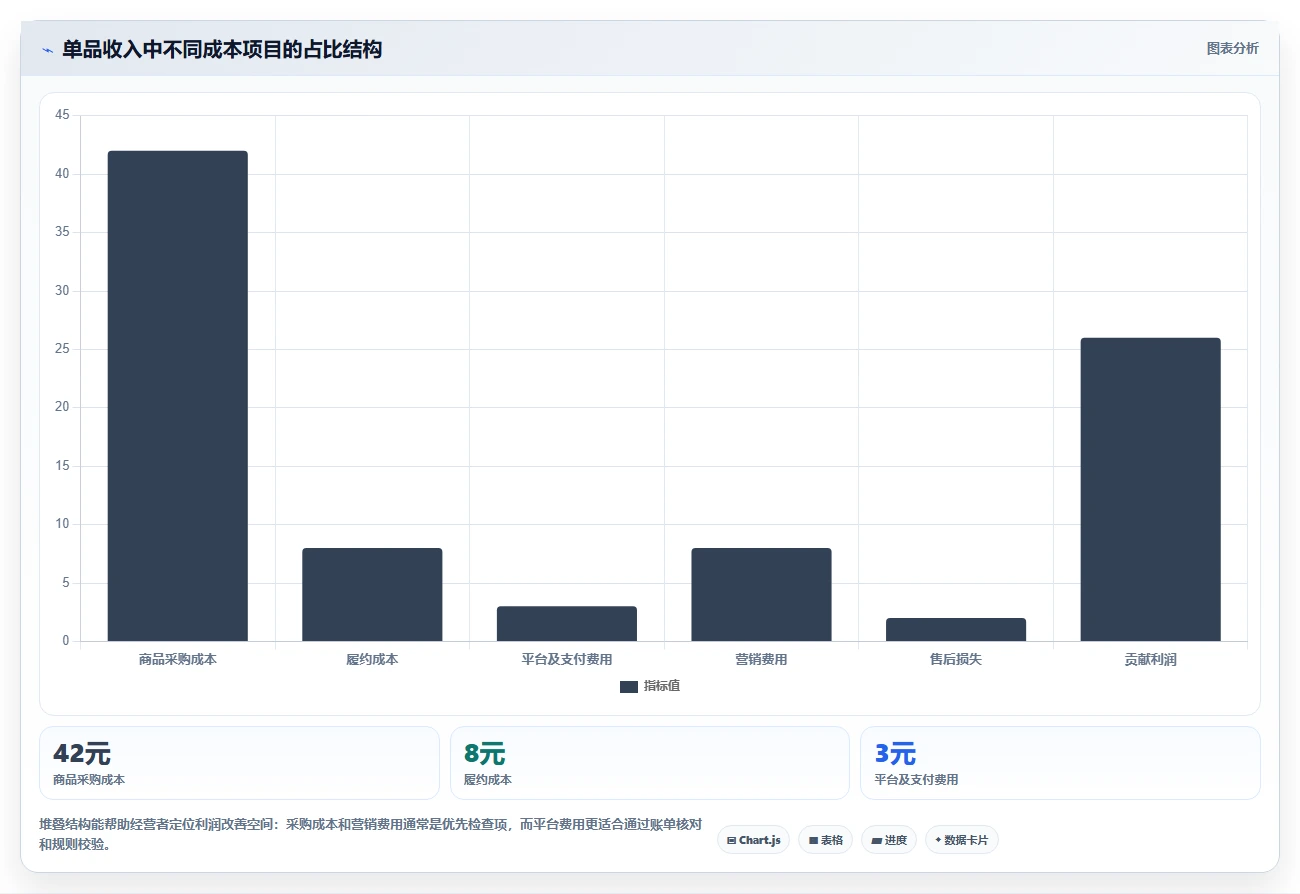
Task: Click the 售后损失 x-axis label
Action: coord(956,660)
